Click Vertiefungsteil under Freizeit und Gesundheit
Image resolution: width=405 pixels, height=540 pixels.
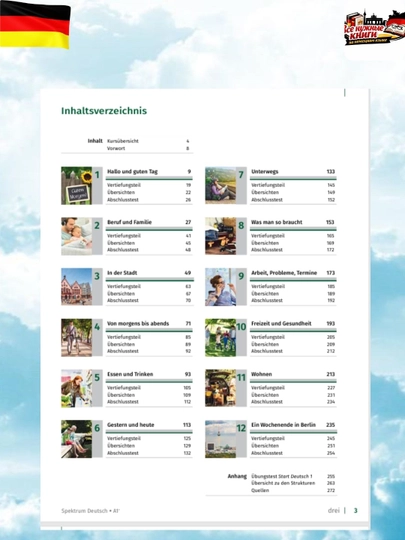(268, 337)
